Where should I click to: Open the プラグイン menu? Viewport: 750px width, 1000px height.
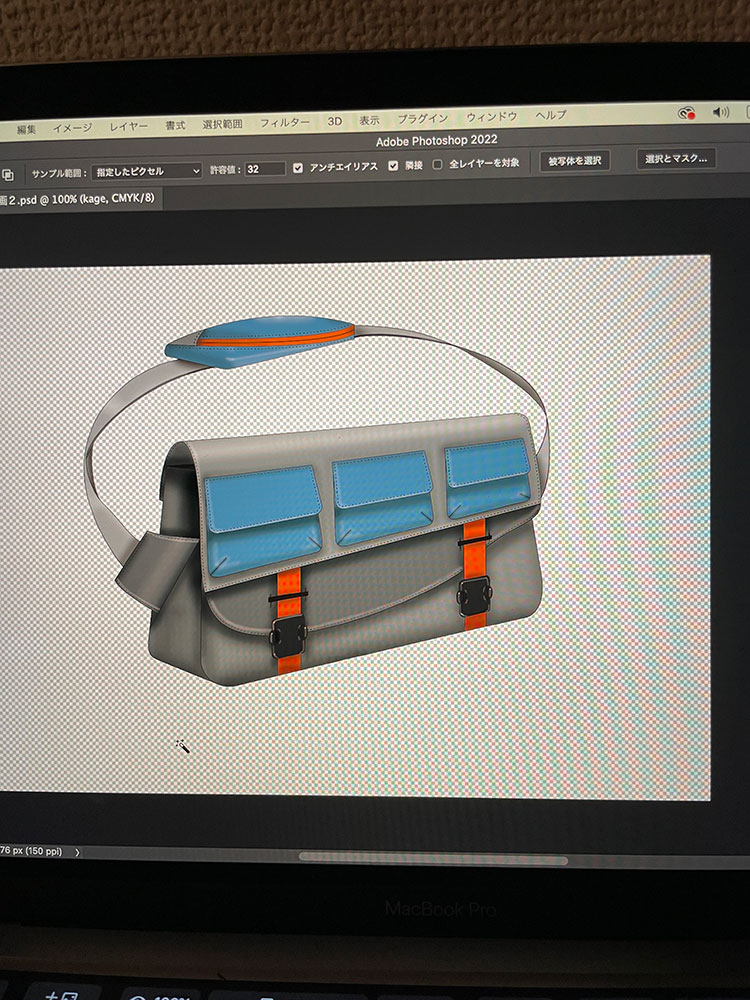[422, 118]
